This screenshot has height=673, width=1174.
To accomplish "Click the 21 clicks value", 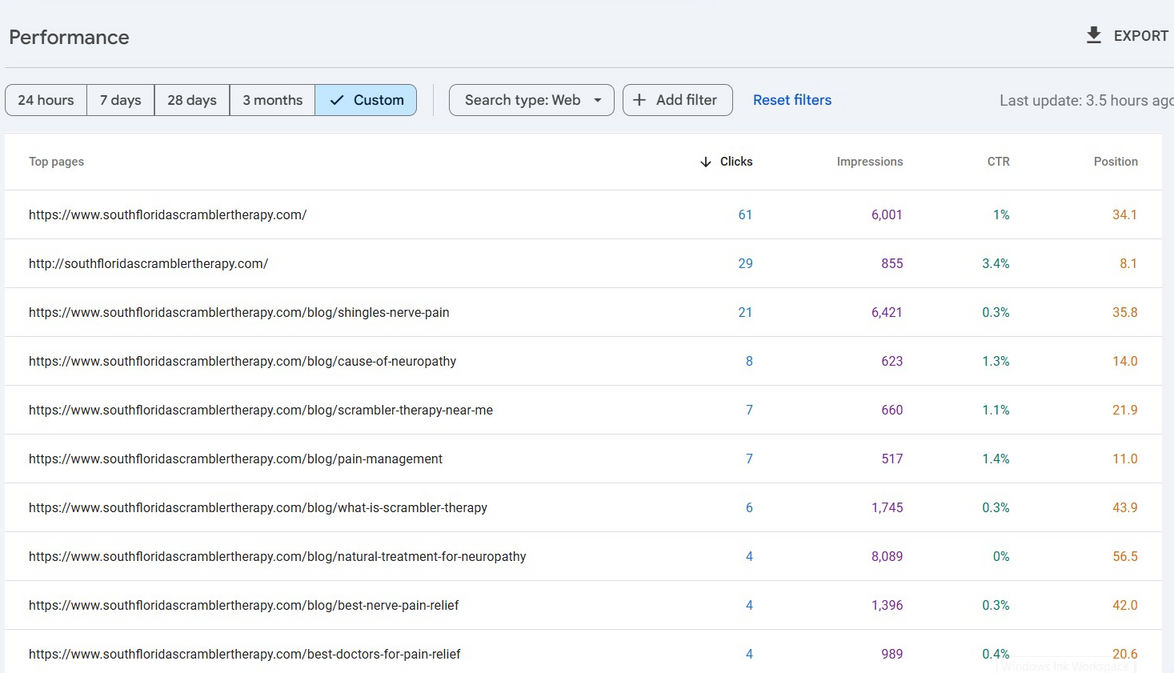I will coord(745,312).
